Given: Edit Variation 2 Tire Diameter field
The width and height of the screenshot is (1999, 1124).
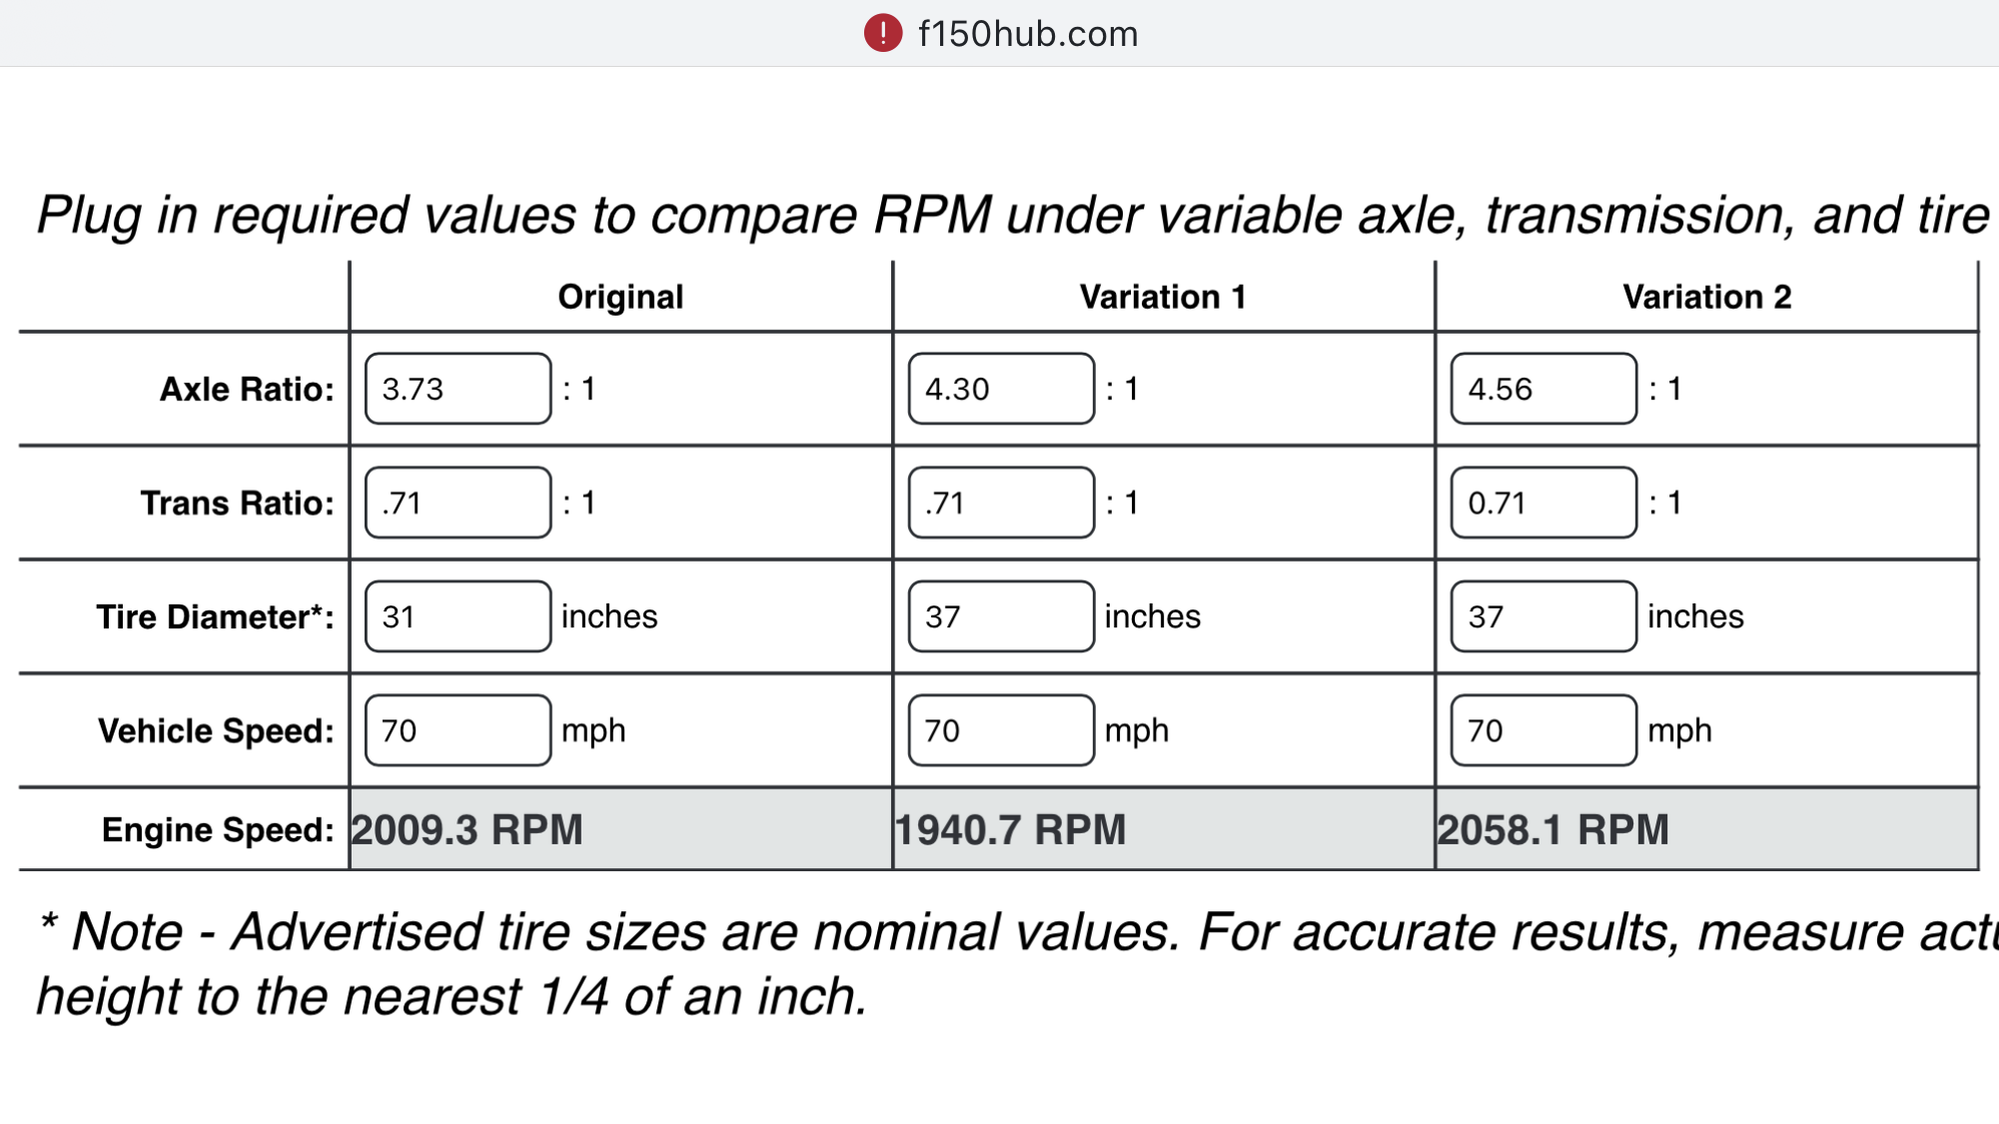Looking at the screenshot, I should click(1544, 617).
